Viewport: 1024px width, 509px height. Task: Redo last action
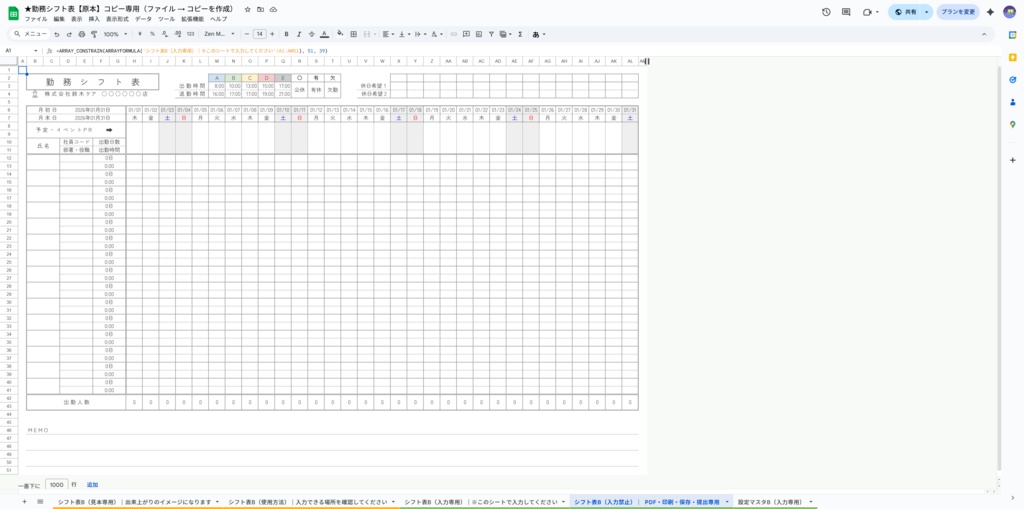[x=69, y=34]
